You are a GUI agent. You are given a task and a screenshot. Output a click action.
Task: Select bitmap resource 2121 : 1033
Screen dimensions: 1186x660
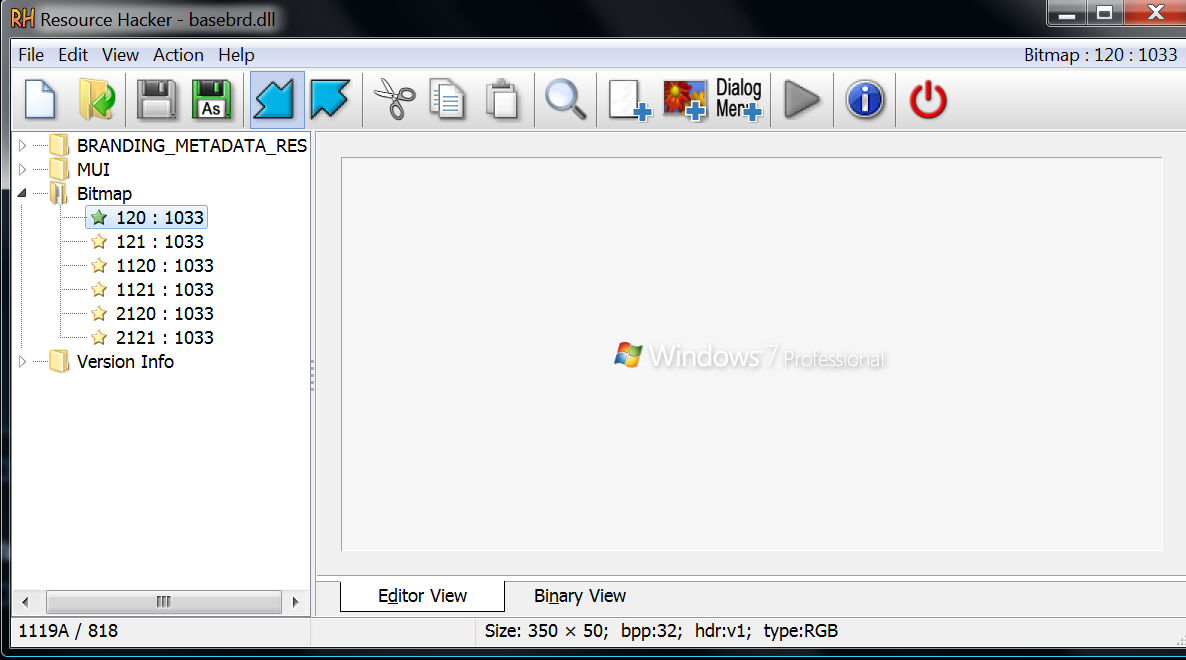coord(165,338)
